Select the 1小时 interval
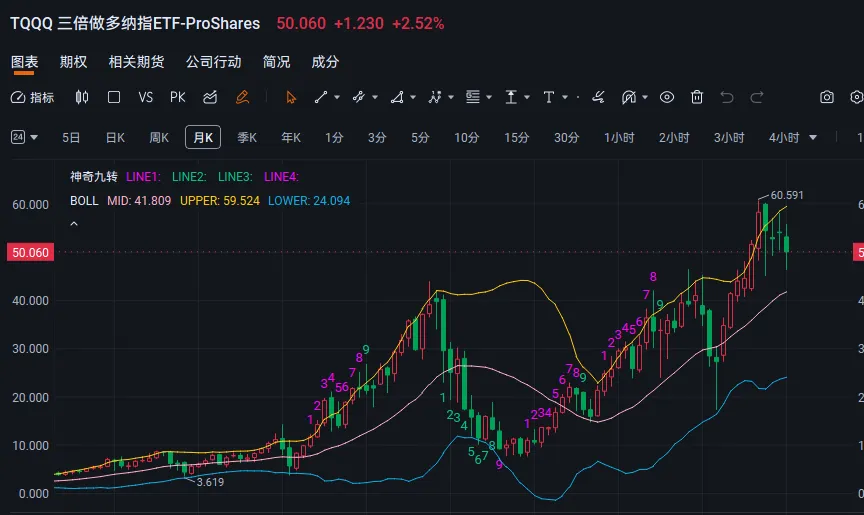Image resolution: width=864 pixels, height=515 pixels. point(619,138)
